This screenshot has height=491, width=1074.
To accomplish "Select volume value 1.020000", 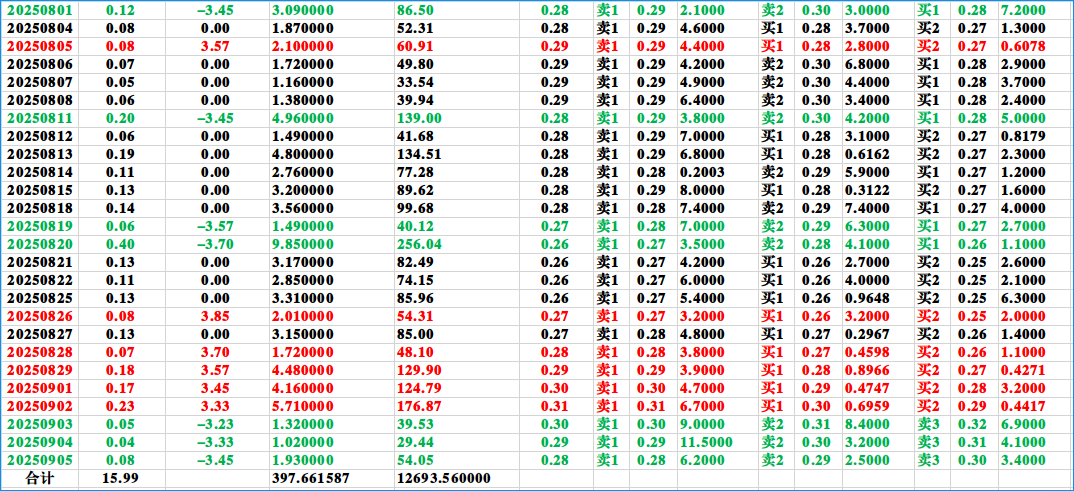I will (303, 442).
